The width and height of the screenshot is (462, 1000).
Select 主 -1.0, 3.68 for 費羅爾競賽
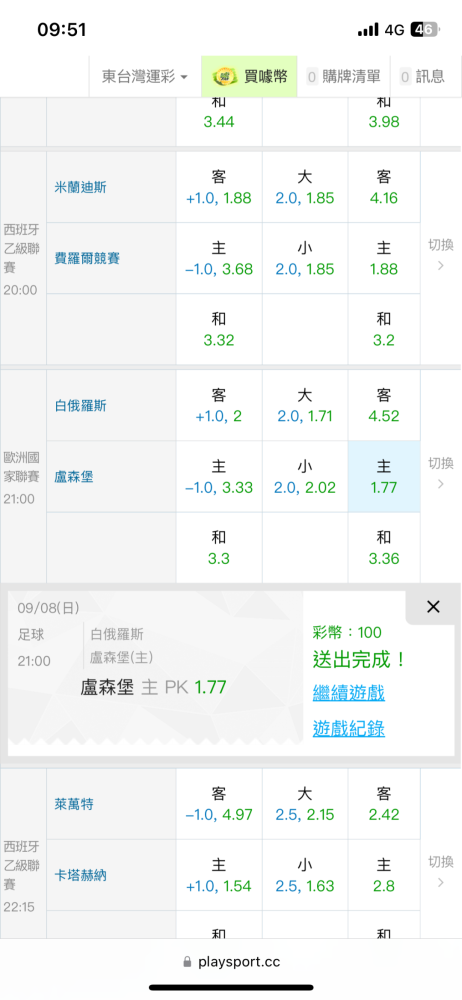[x=219, y=258]
